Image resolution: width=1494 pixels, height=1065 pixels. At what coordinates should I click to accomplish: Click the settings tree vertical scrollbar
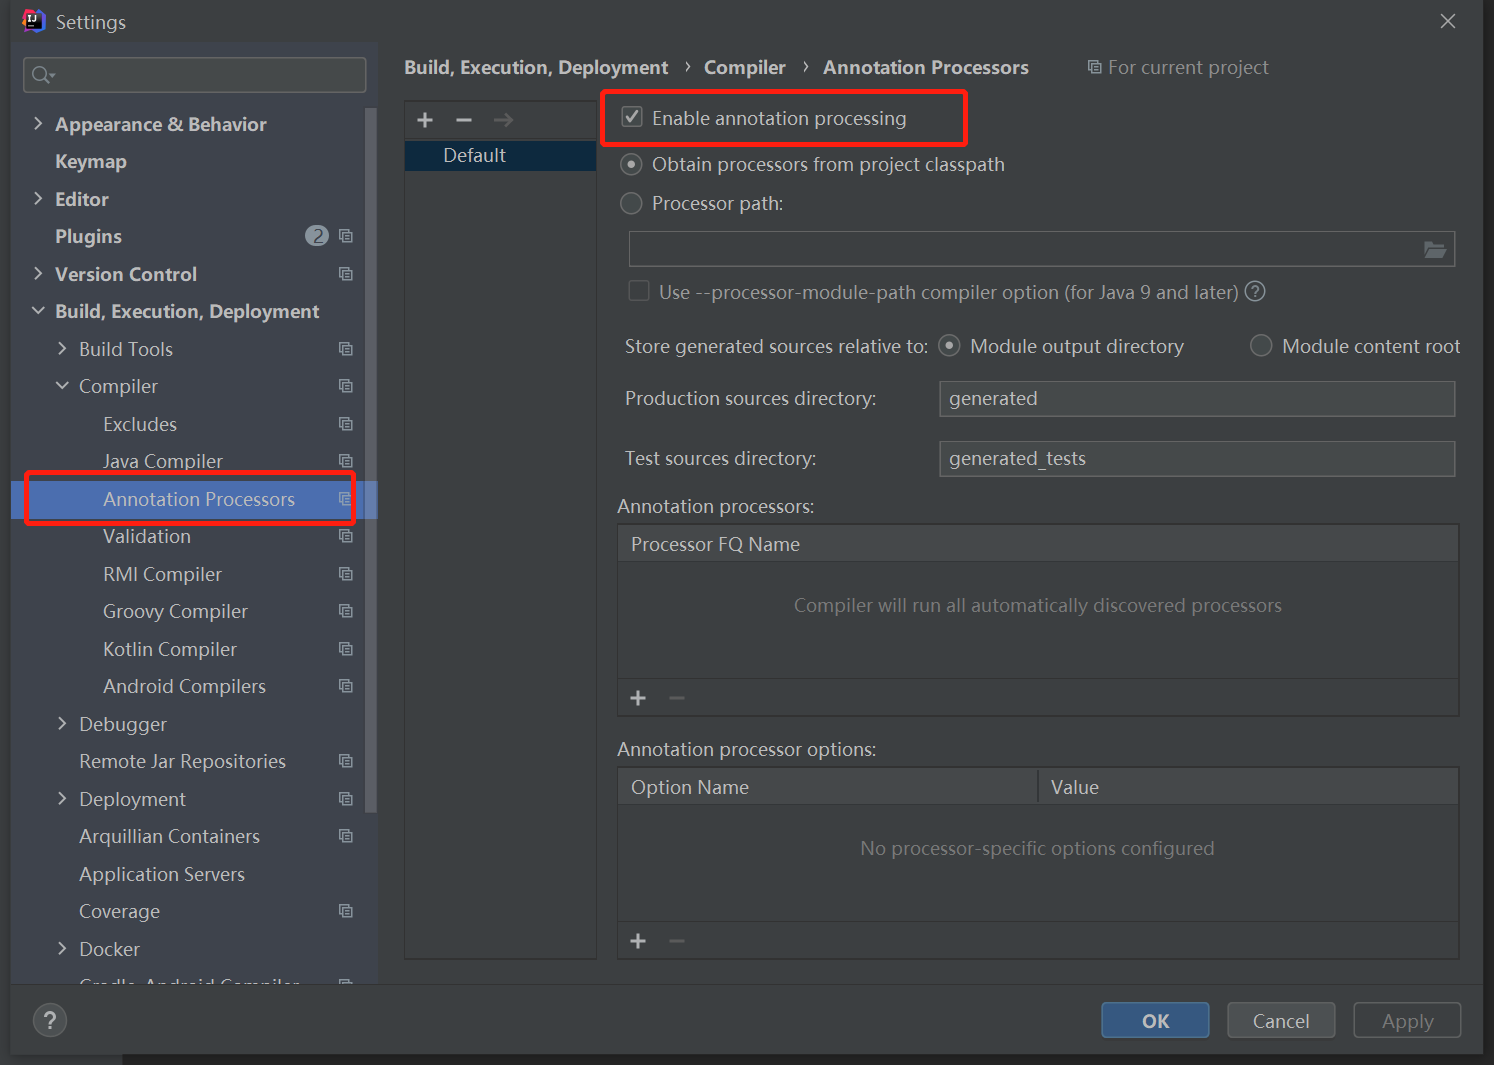click(371, 460)
